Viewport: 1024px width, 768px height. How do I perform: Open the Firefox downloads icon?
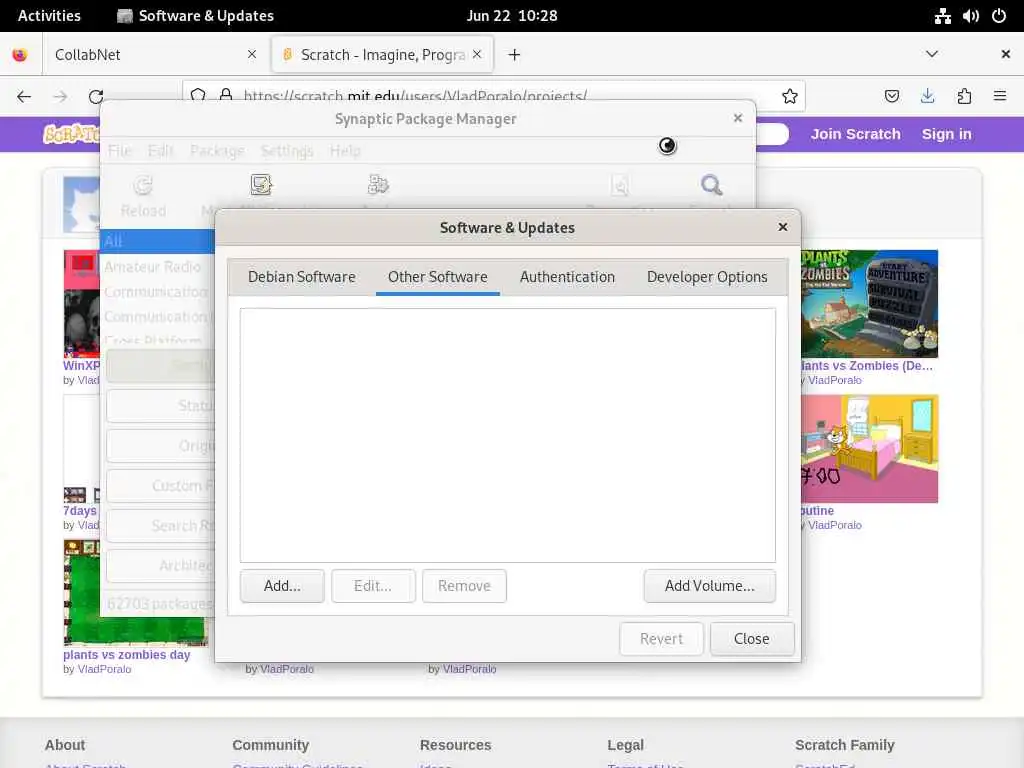click(x=927, y=96)
